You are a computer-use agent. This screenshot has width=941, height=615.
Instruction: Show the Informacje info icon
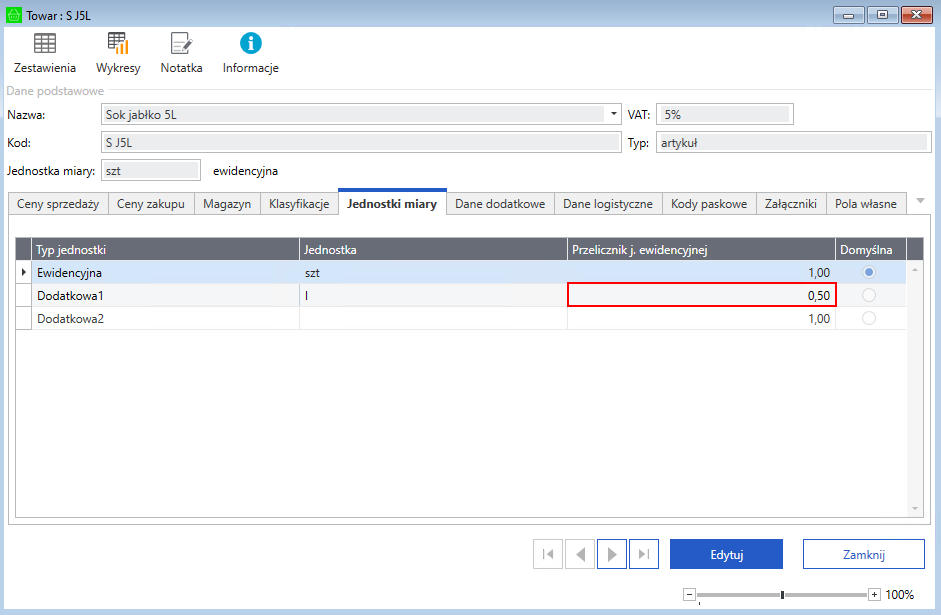point(251,44)
